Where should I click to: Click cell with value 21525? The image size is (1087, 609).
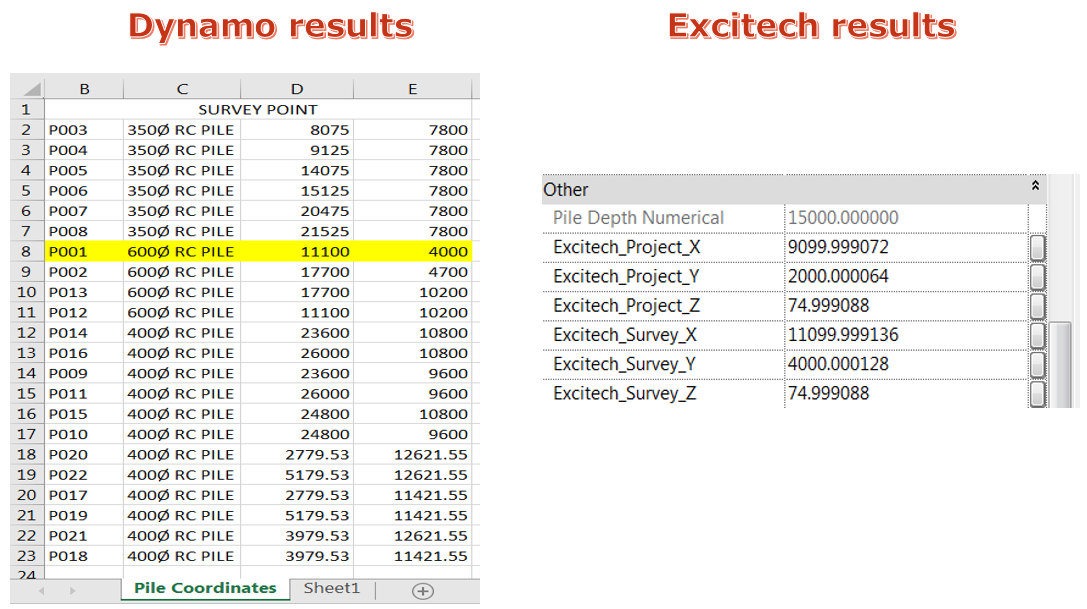pos(297,231)
